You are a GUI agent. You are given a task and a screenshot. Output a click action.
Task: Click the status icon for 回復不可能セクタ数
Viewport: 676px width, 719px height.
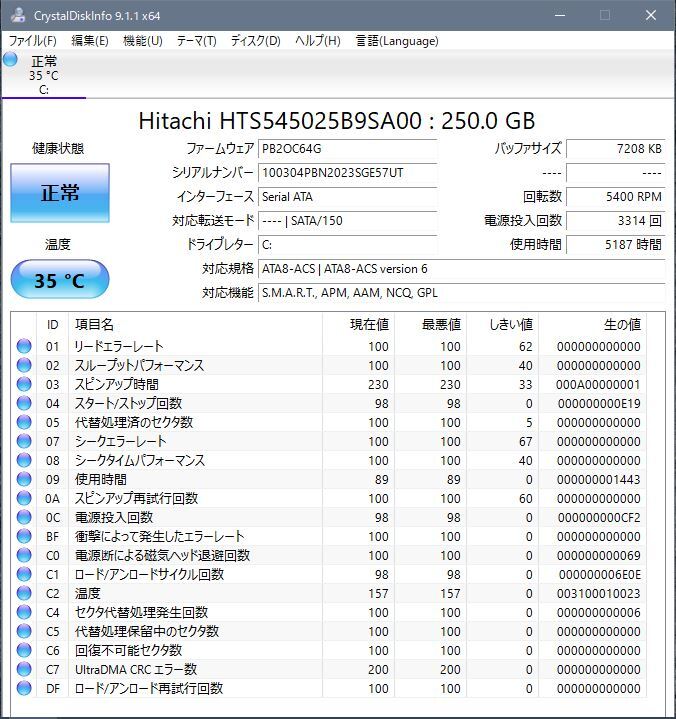pyautogui.click(x=24, y=651)
